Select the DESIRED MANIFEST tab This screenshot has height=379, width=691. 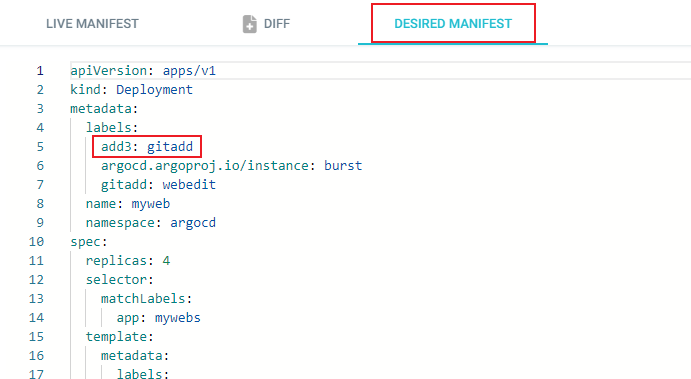453,24
